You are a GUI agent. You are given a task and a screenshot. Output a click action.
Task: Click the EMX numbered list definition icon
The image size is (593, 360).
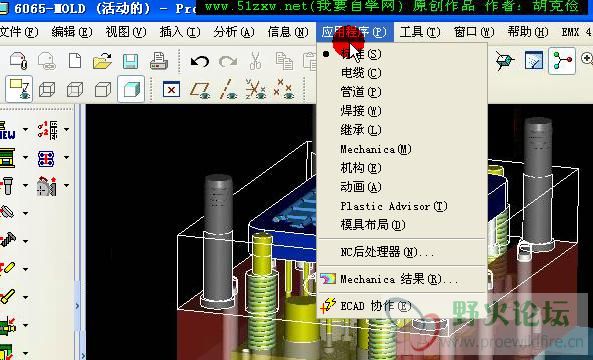tap(48, 130)
